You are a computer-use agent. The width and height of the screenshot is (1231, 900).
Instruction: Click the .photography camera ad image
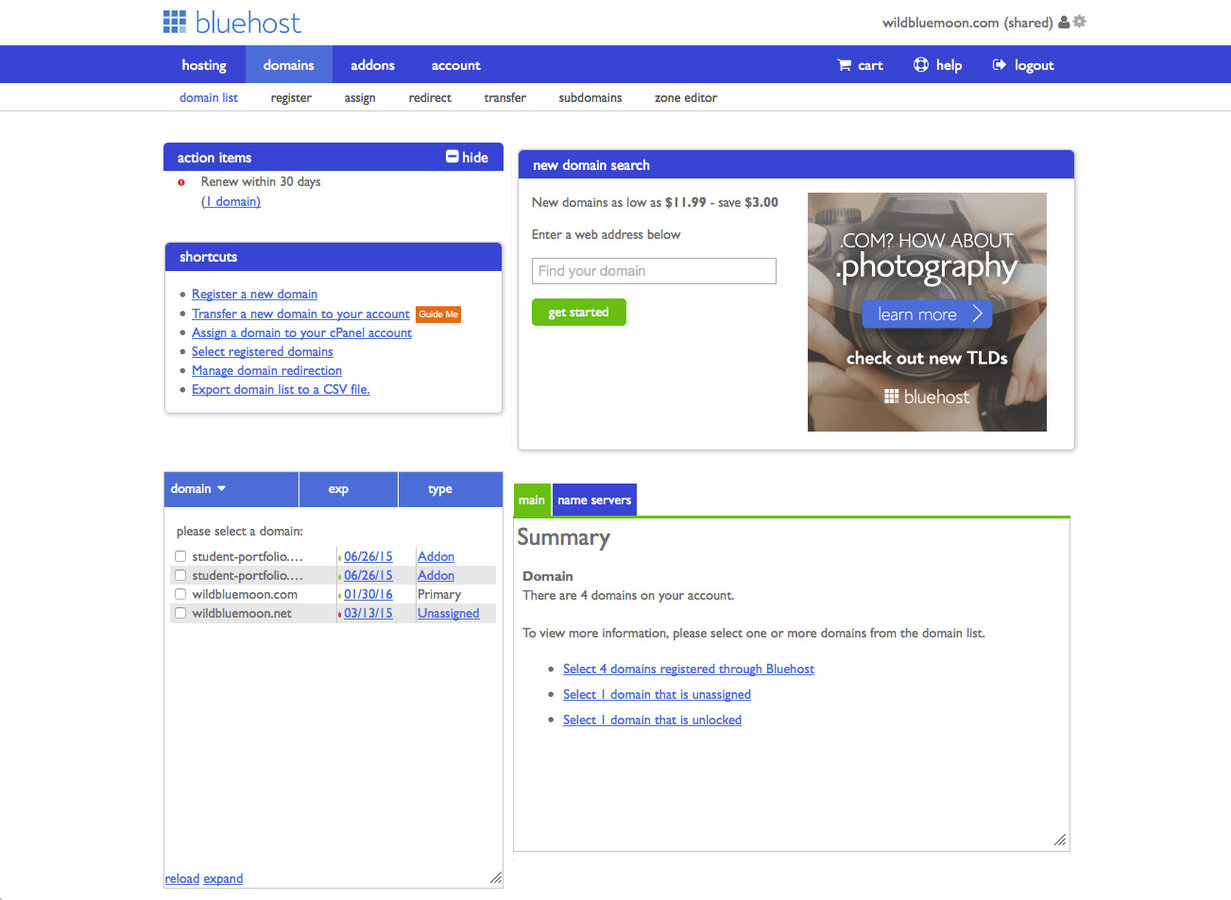927,312
